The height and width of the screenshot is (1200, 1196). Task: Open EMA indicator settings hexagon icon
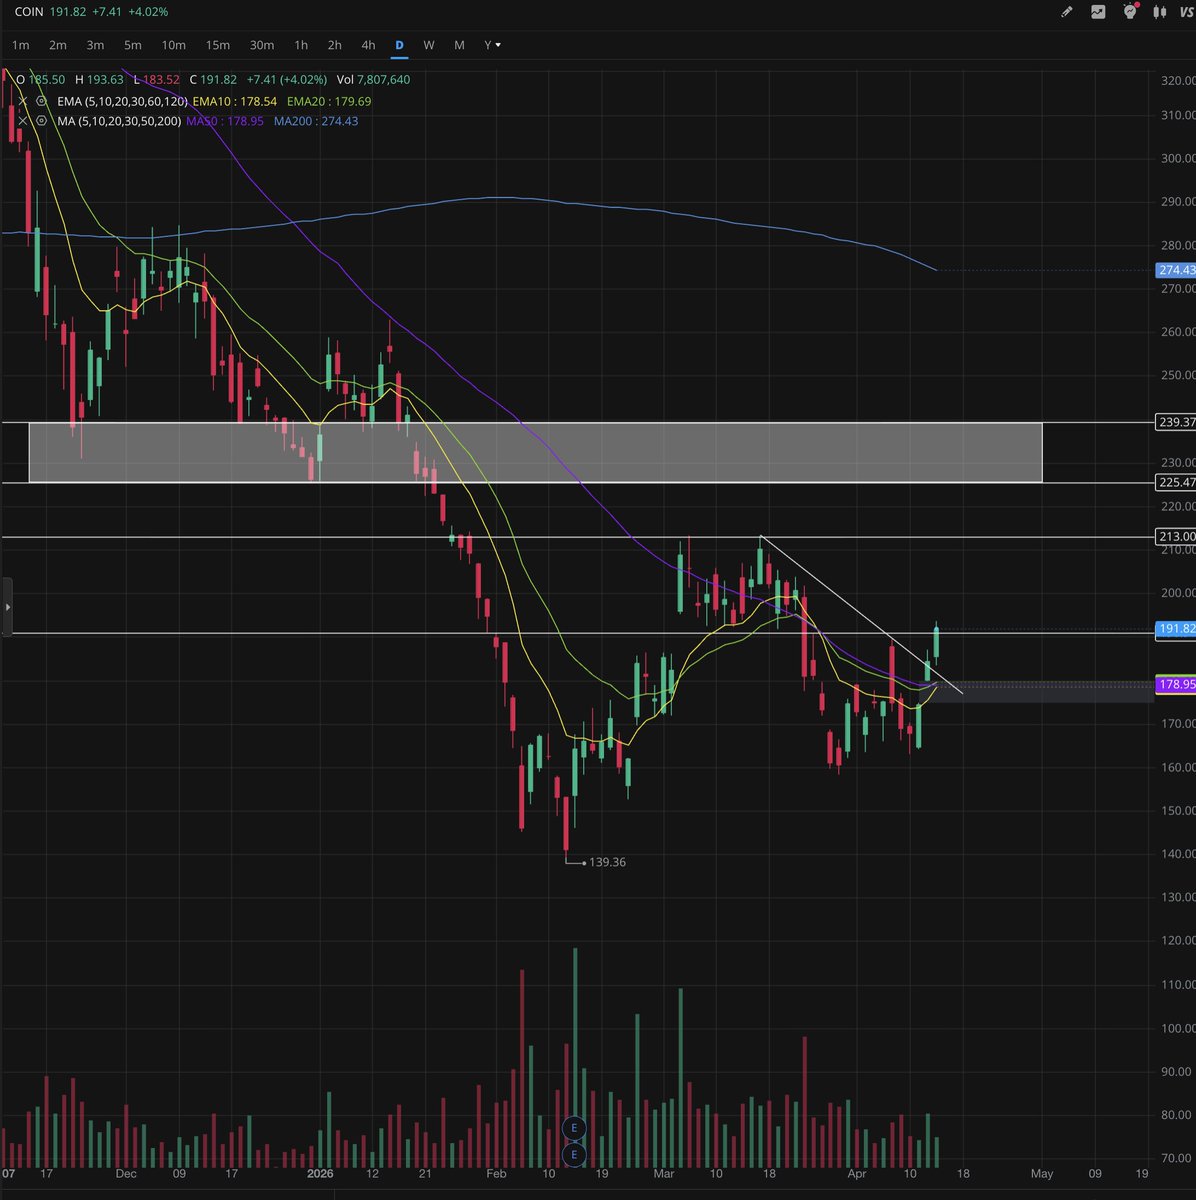(41, 101)
